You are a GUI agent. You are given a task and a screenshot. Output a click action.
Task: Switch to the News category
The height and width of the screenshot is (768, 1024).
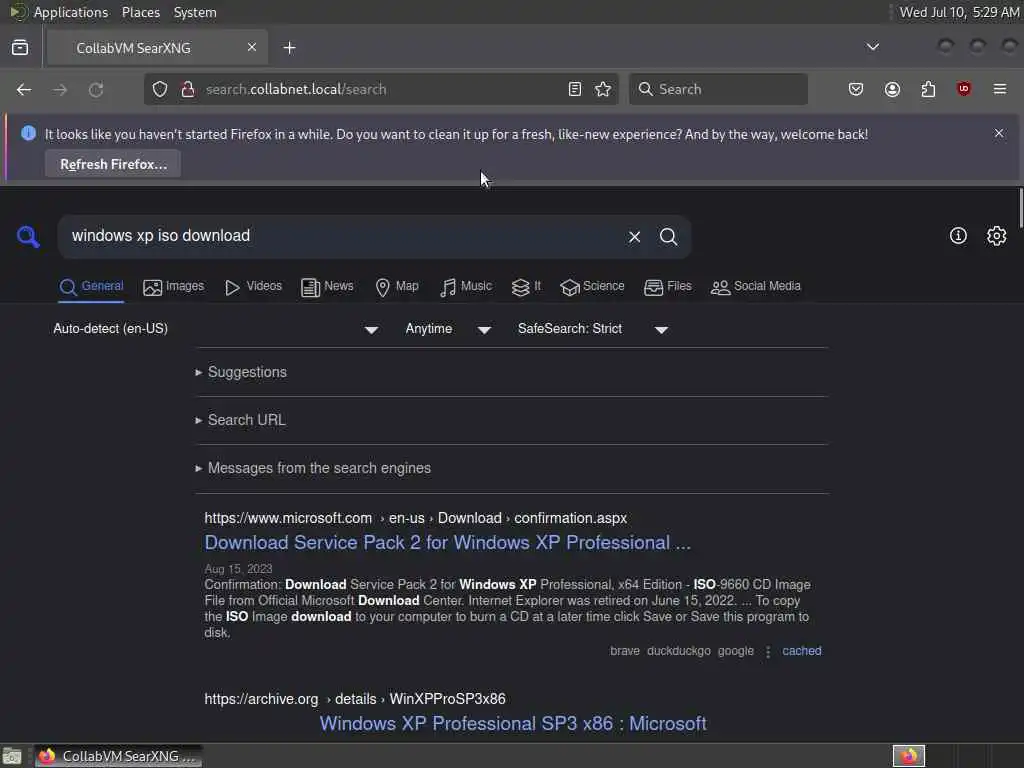tap(327, 287)
